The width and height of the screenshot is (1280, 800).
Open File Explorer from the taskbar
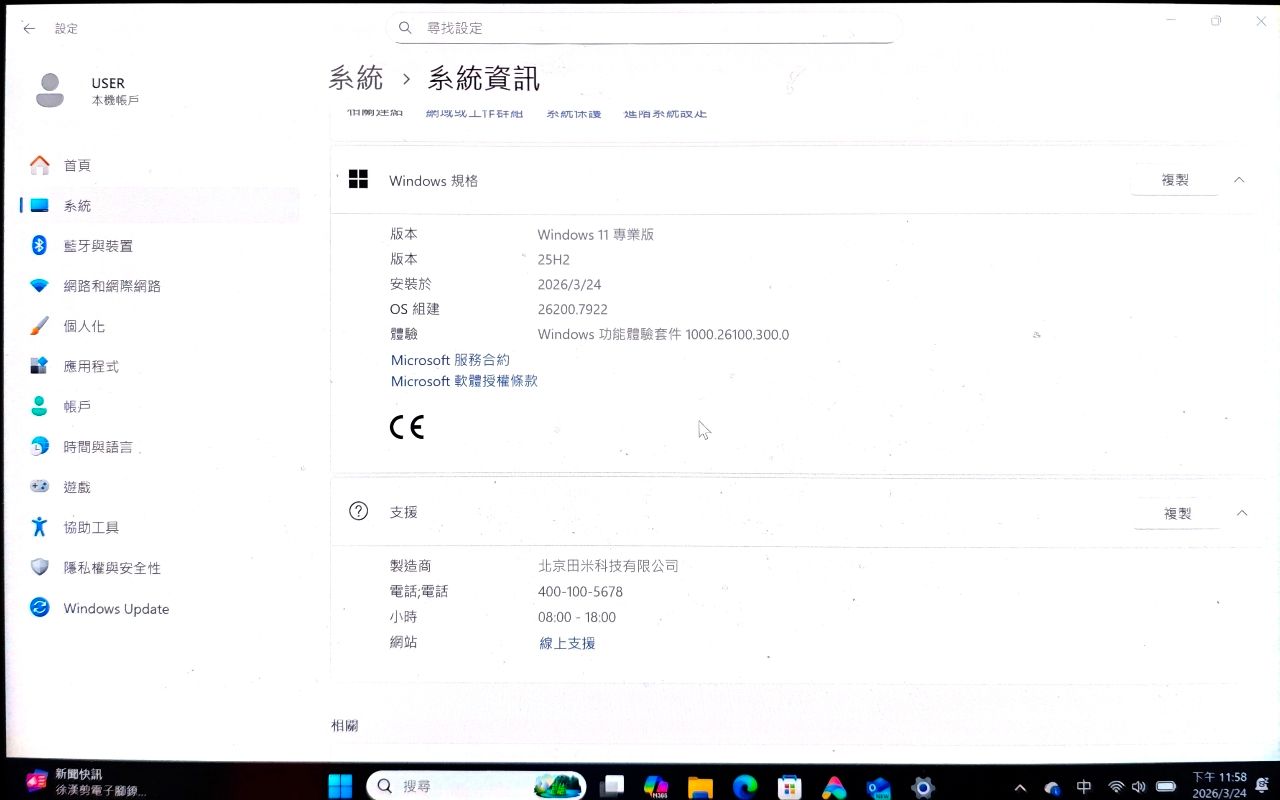pos(699,787)
